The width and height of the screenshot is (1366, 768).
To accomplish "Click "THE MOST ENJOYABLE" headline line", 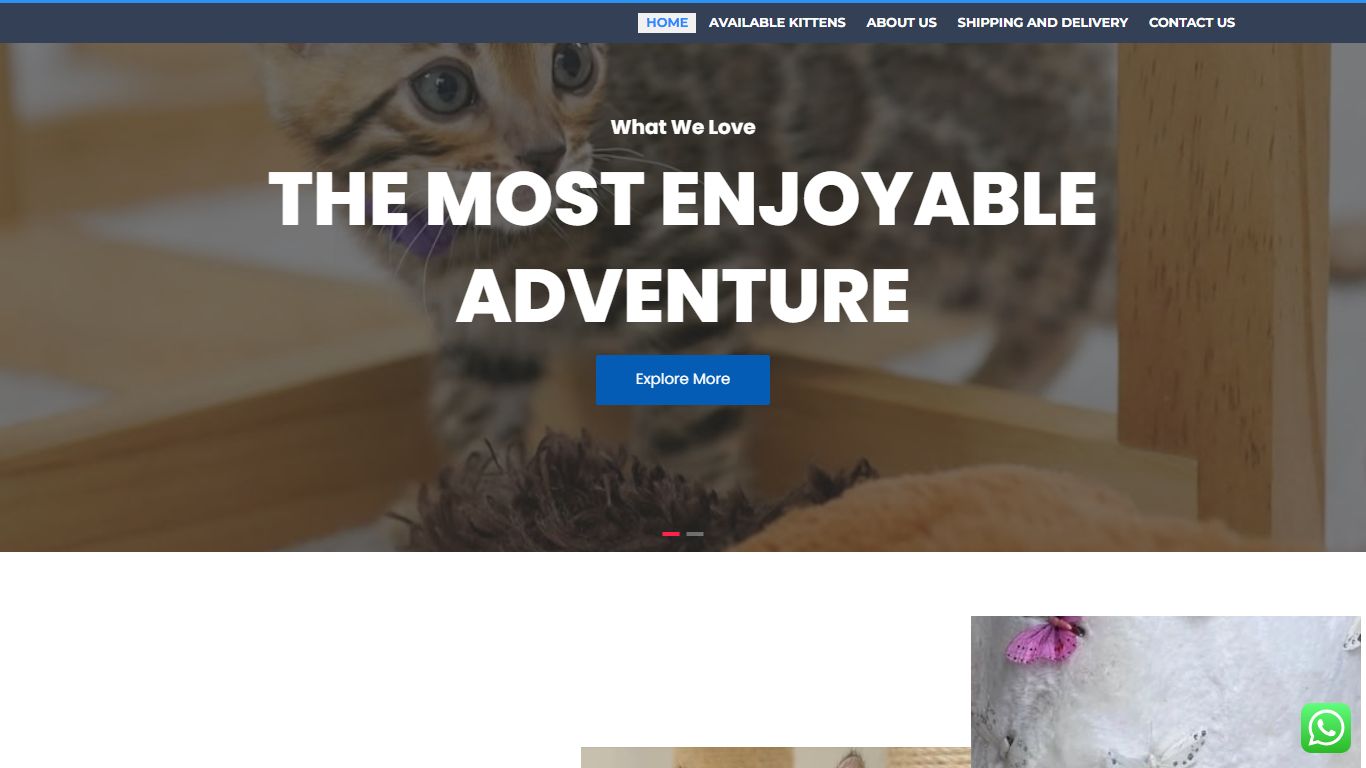I will (682, 199).
